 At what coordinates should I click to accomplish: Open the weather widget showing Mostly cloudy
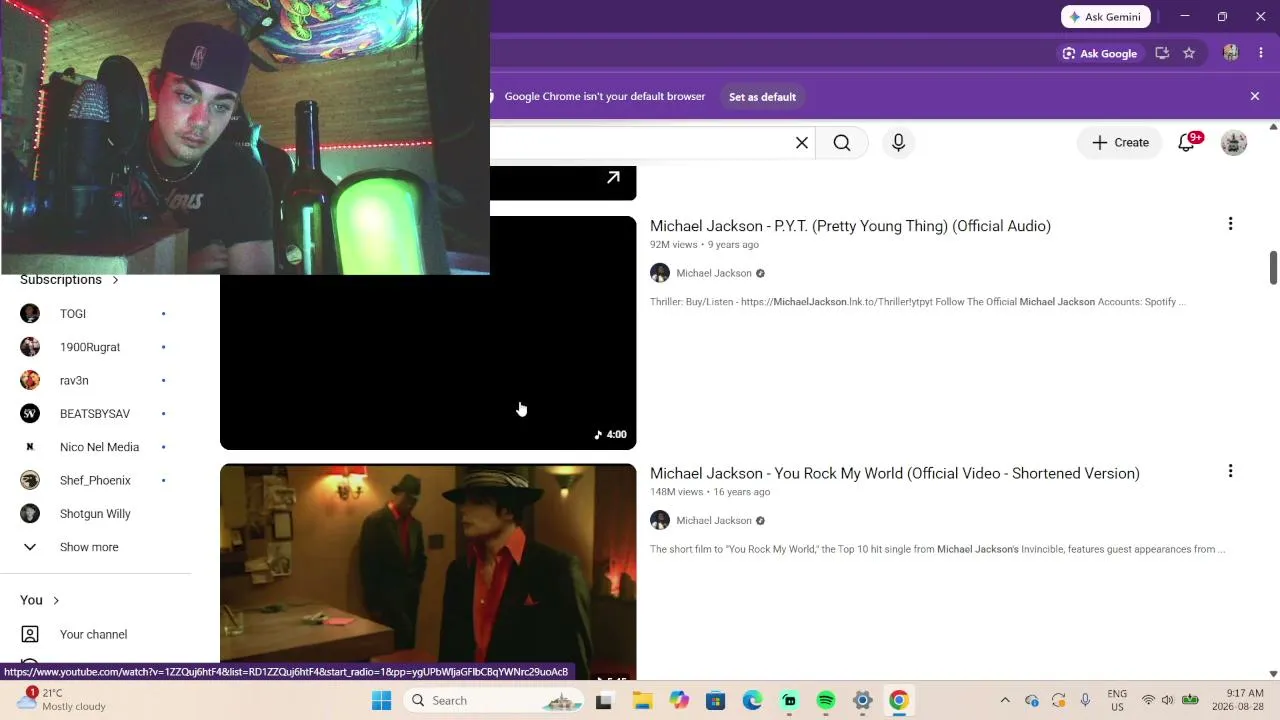(64, 700)
